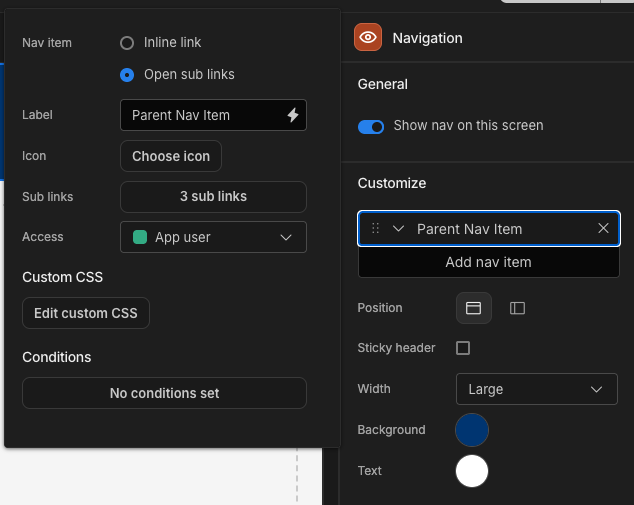Grab the drag handle on Parent Nav Item

(x=375, y=228)
